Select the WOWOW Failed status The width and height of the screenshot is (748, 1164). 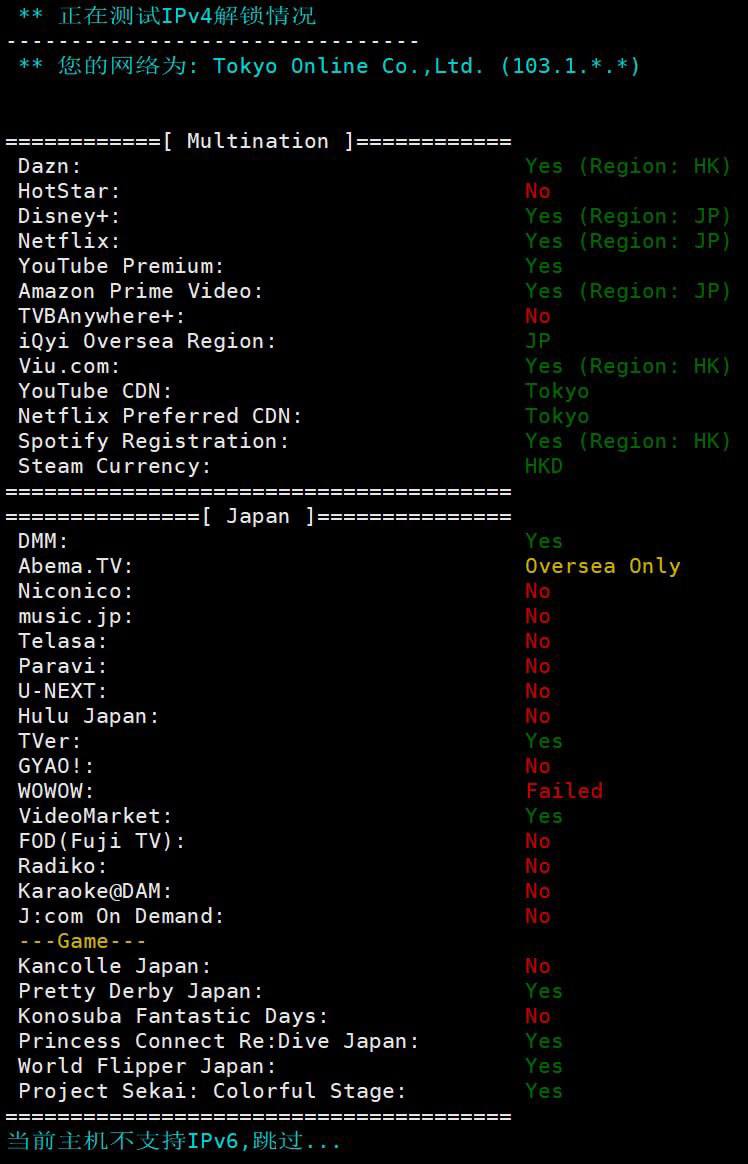point(564,791)
